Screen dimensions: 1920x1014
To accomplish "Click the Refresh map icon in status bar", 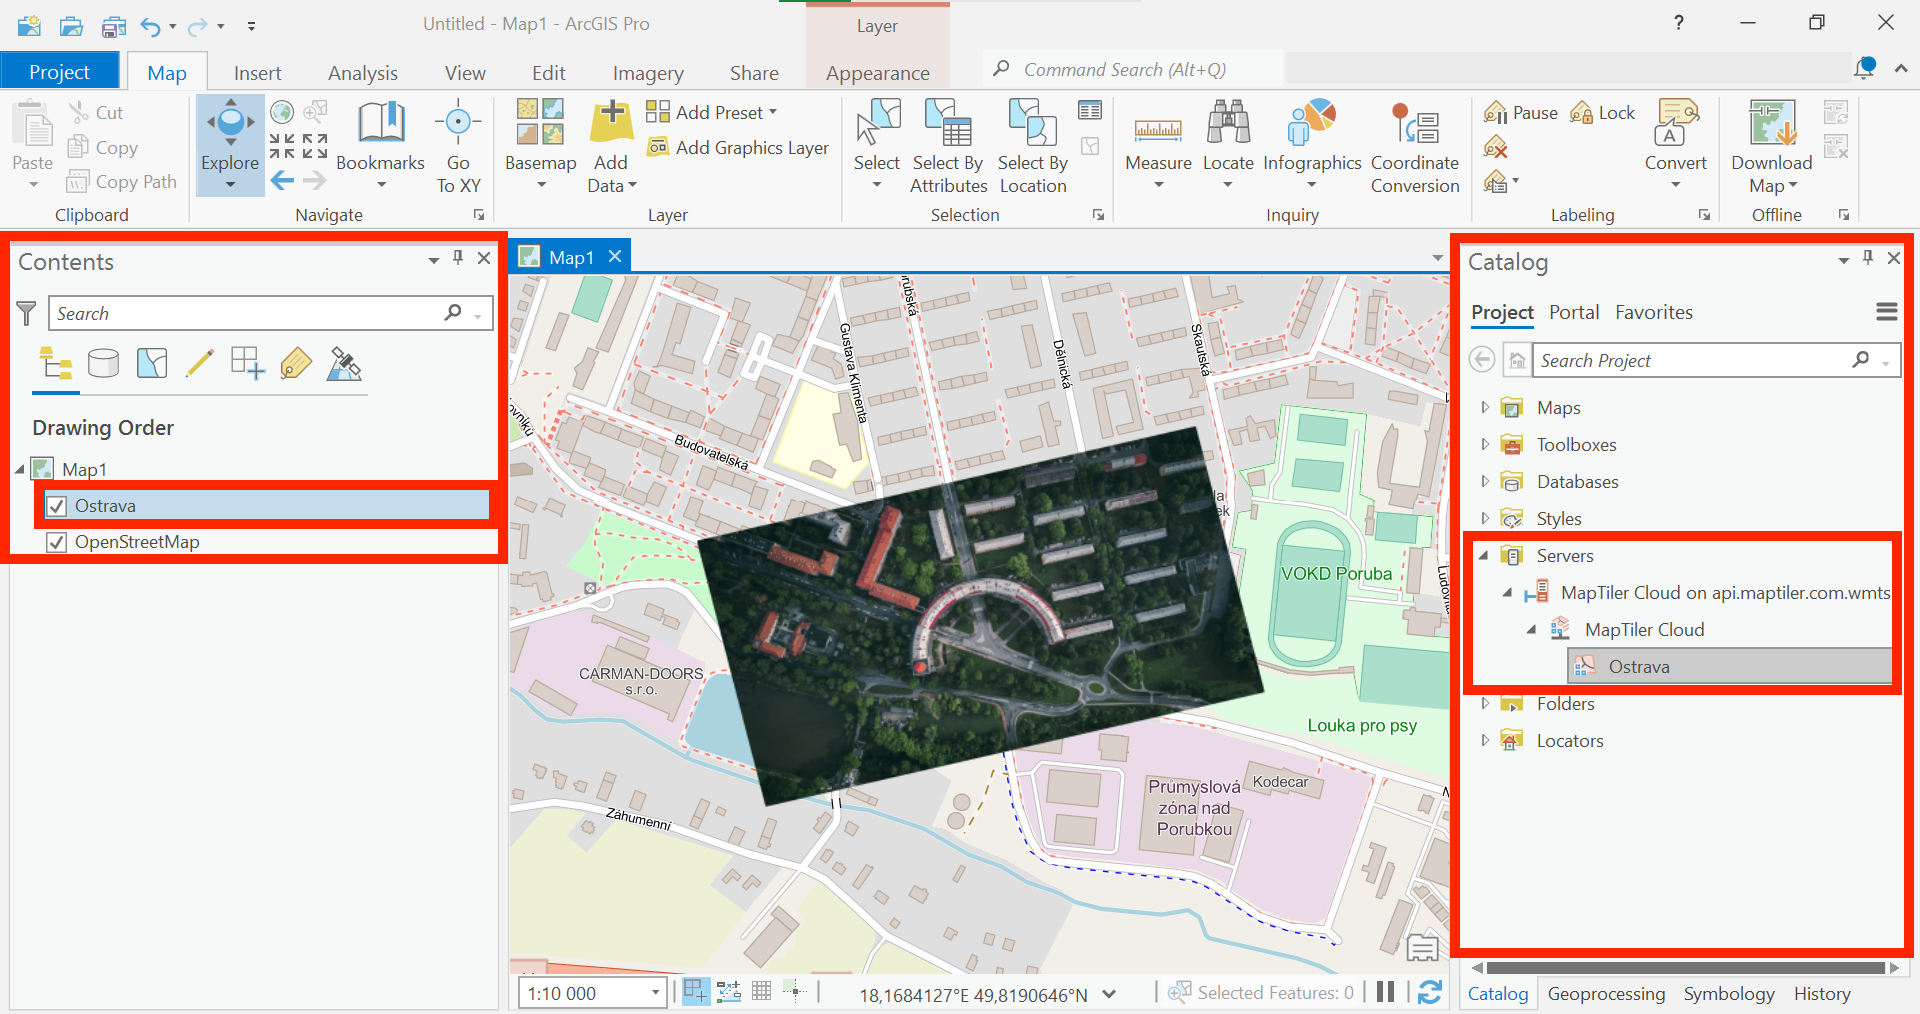I will point(1430,992).
